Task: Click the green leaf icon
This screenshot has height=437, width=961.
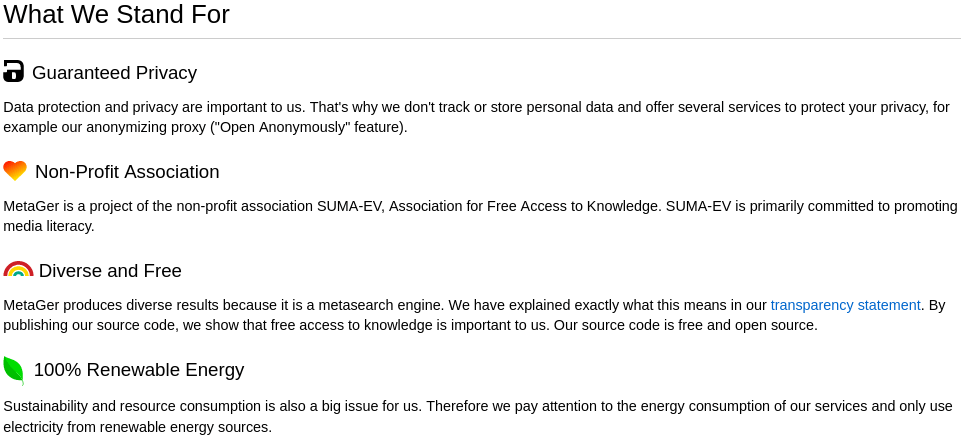Action: 13,370
